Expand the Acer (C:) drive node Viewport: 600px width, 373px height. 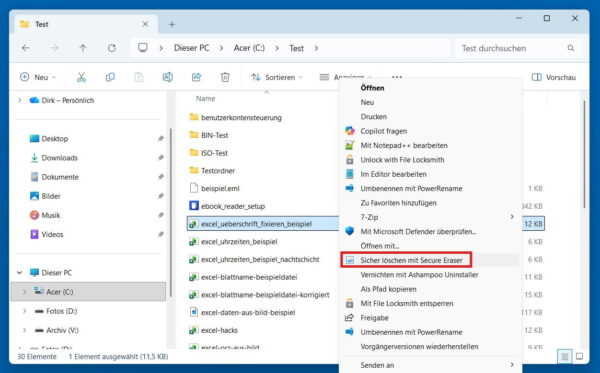24,292
